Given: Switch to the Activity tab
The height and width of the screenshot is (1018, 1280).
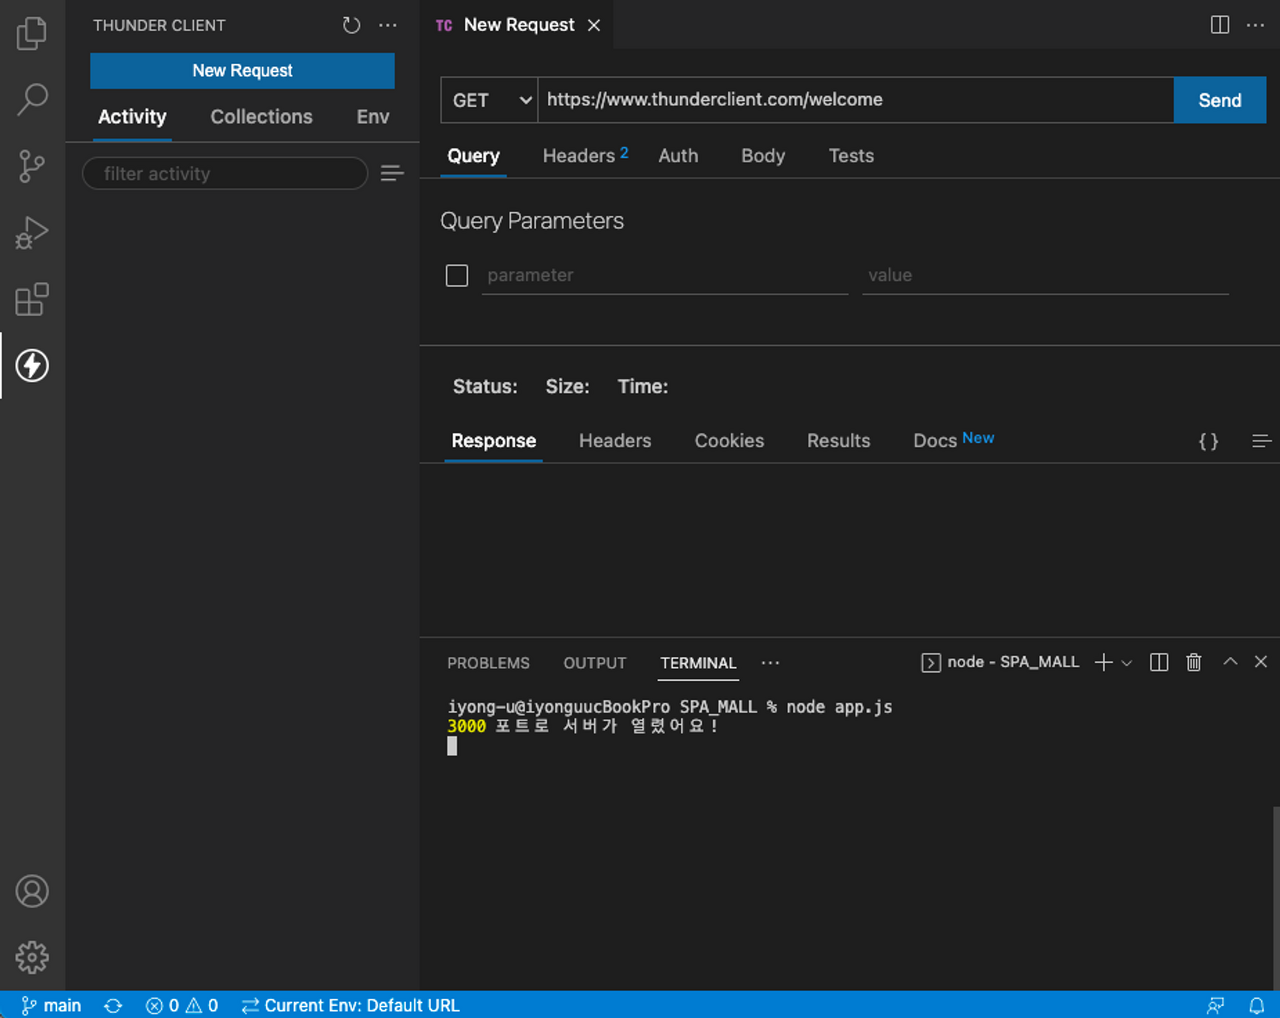Looking at the screenshot, I should [132, 116].
